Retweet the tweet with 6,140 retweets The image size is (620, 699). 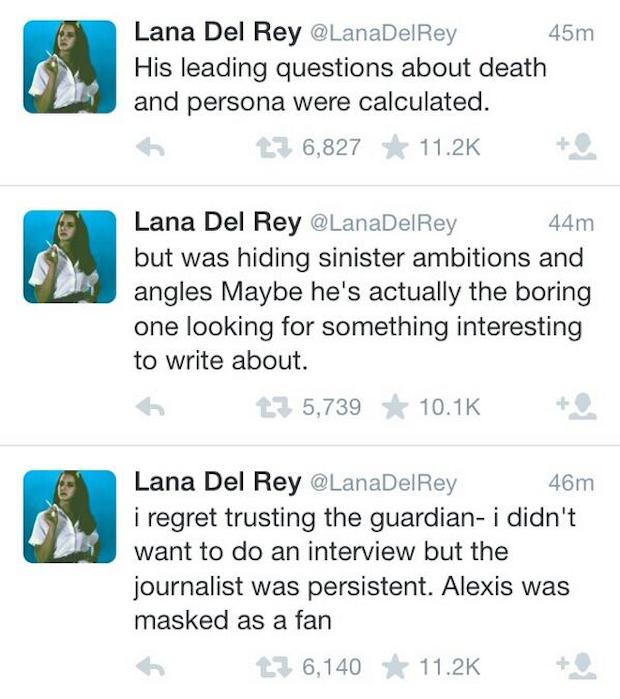coord(274,667)
